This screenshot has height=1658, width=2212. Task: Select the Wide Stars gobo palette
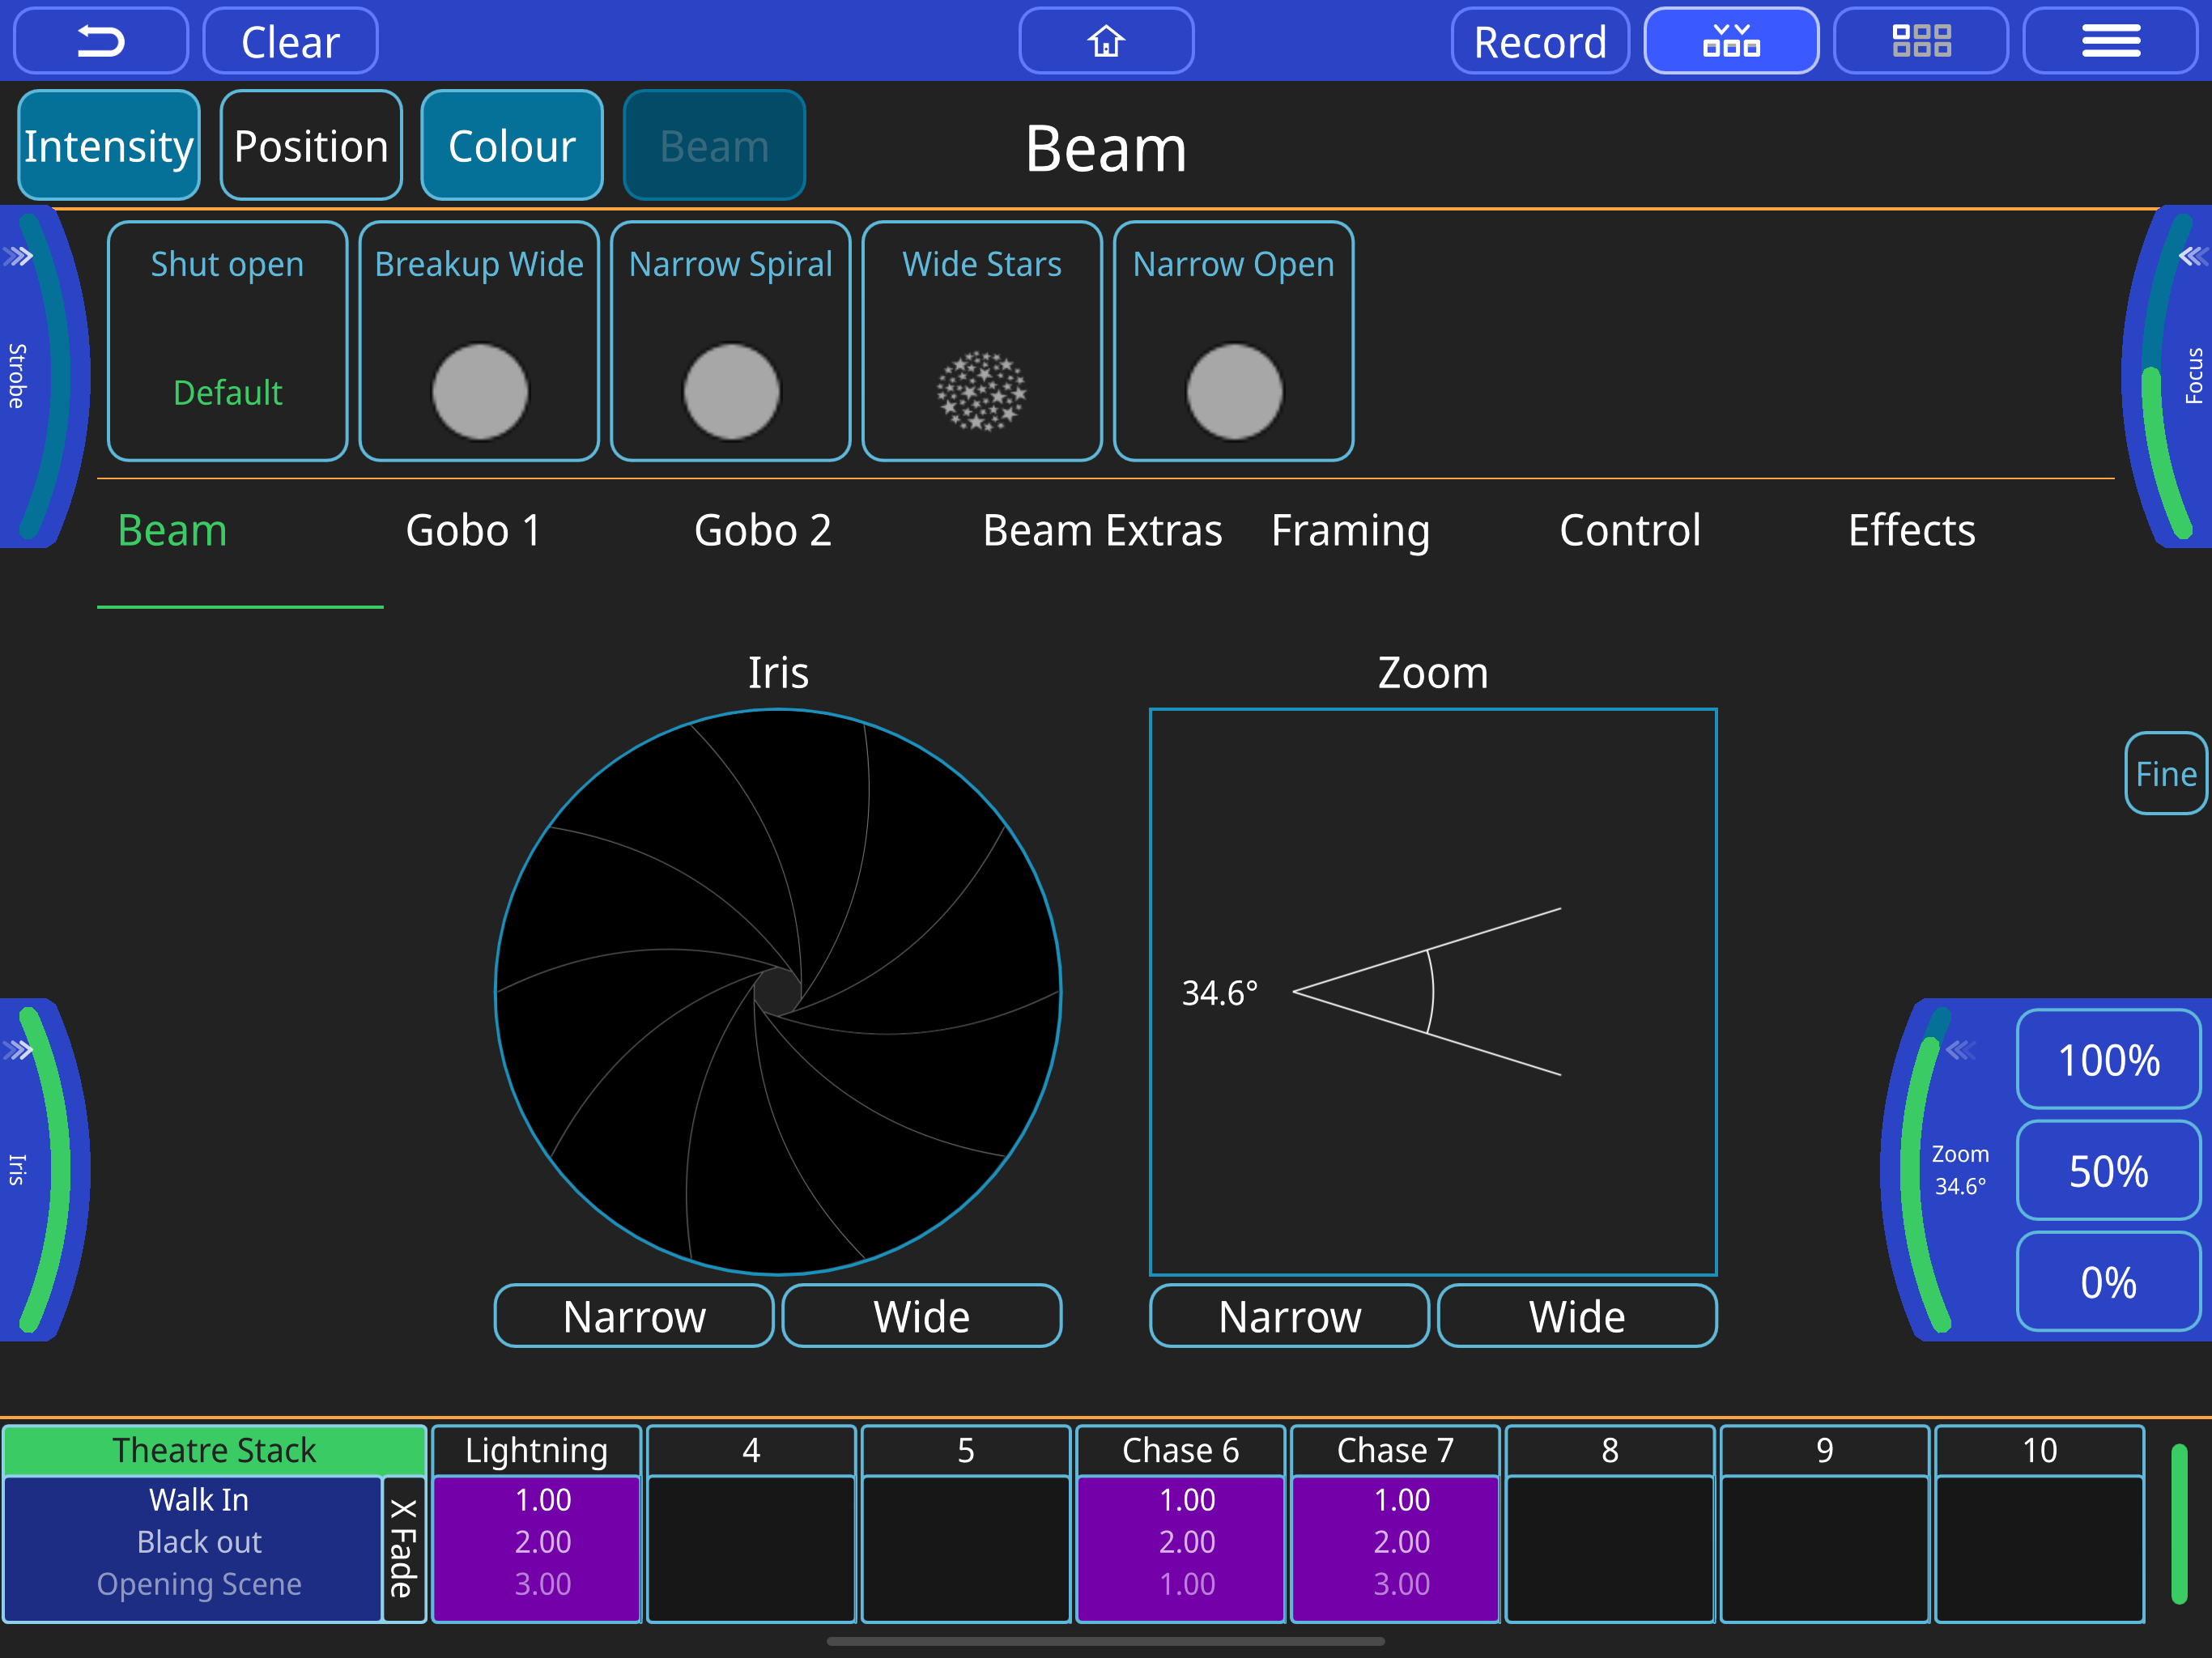[x=982, y=341]
